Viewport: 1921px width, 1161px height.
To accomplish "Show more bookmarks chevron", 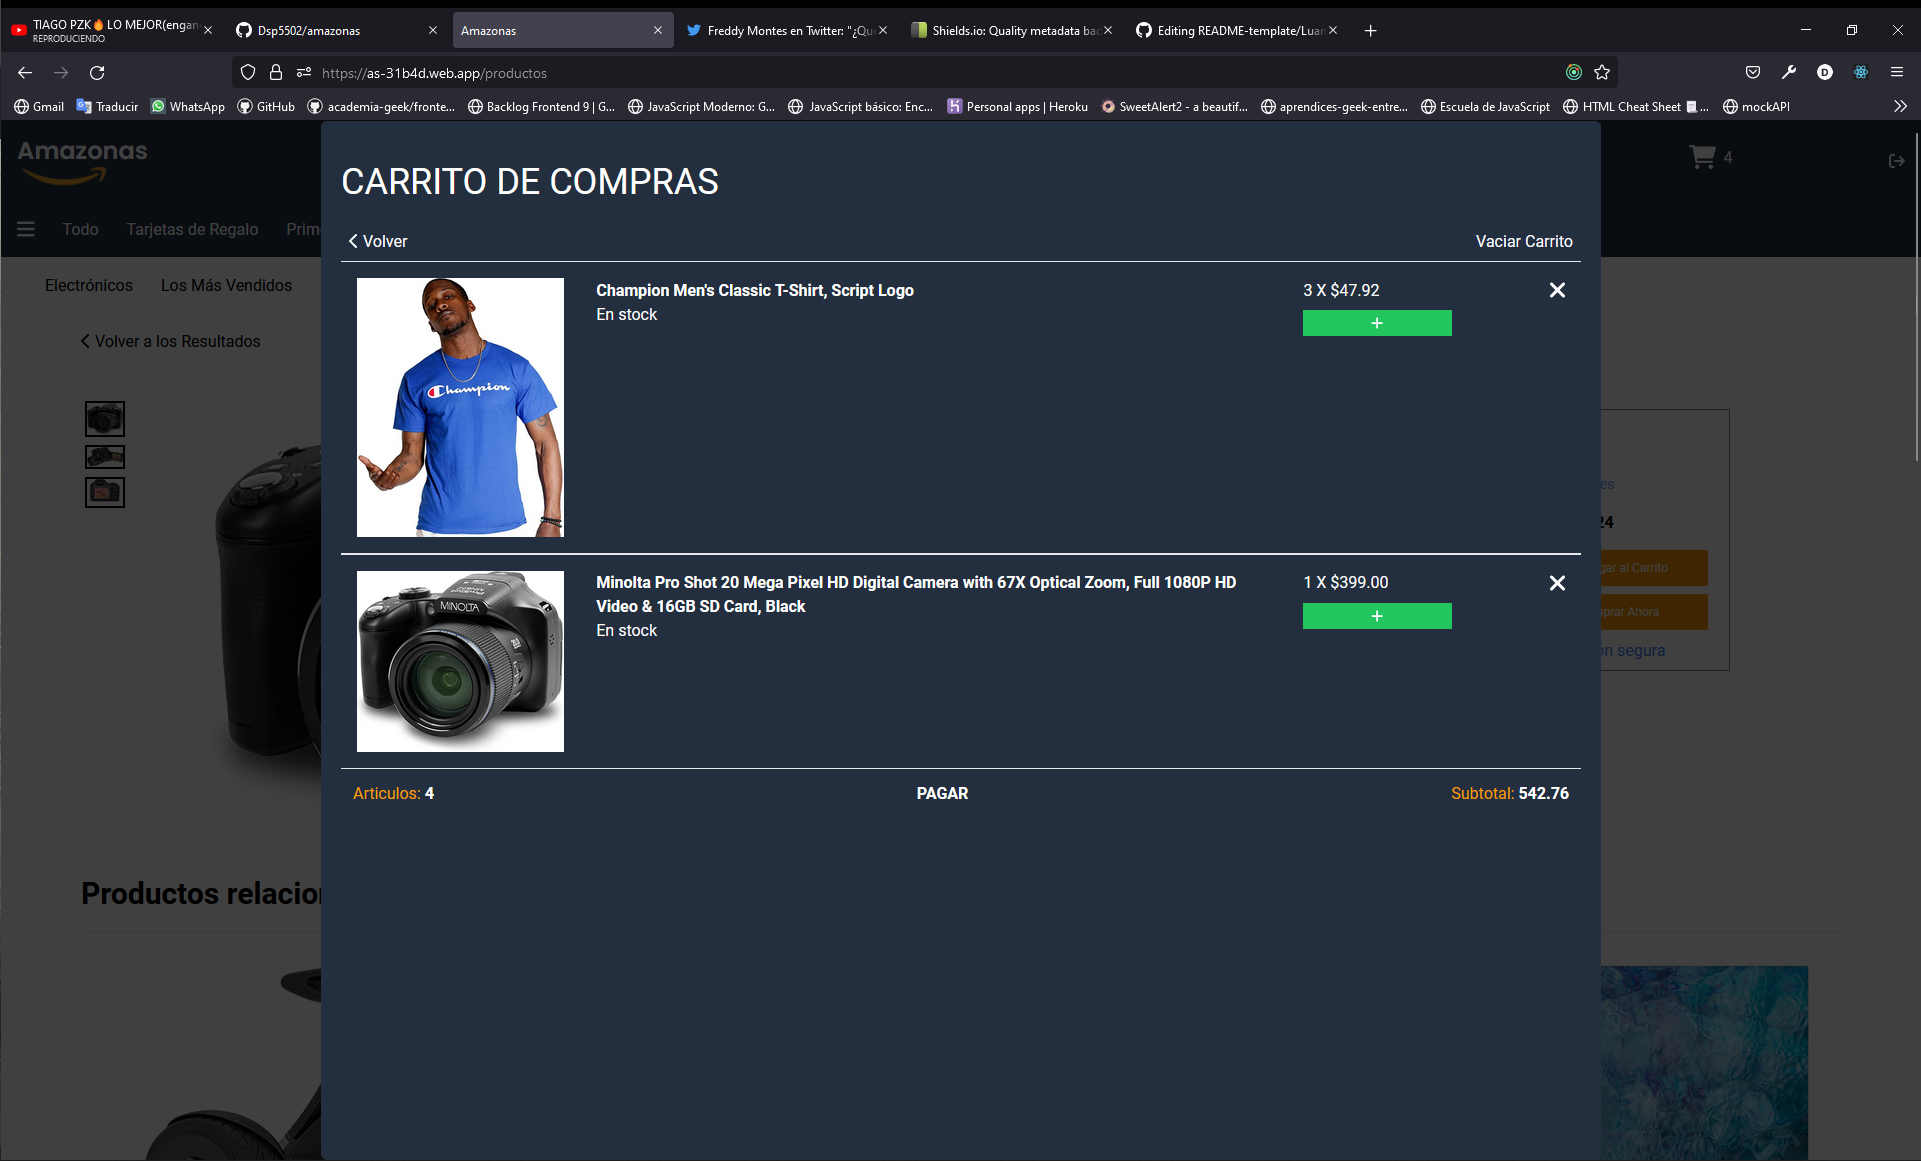I will (1900, 106).
